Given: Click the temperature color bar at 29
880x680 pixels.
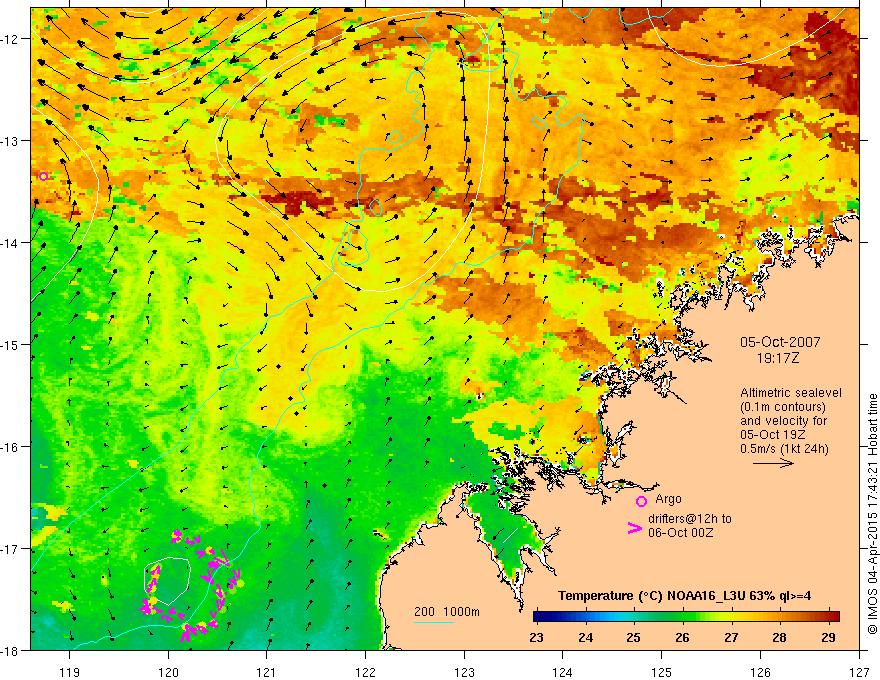Looking at the screenshot, I should coord(827,617).
